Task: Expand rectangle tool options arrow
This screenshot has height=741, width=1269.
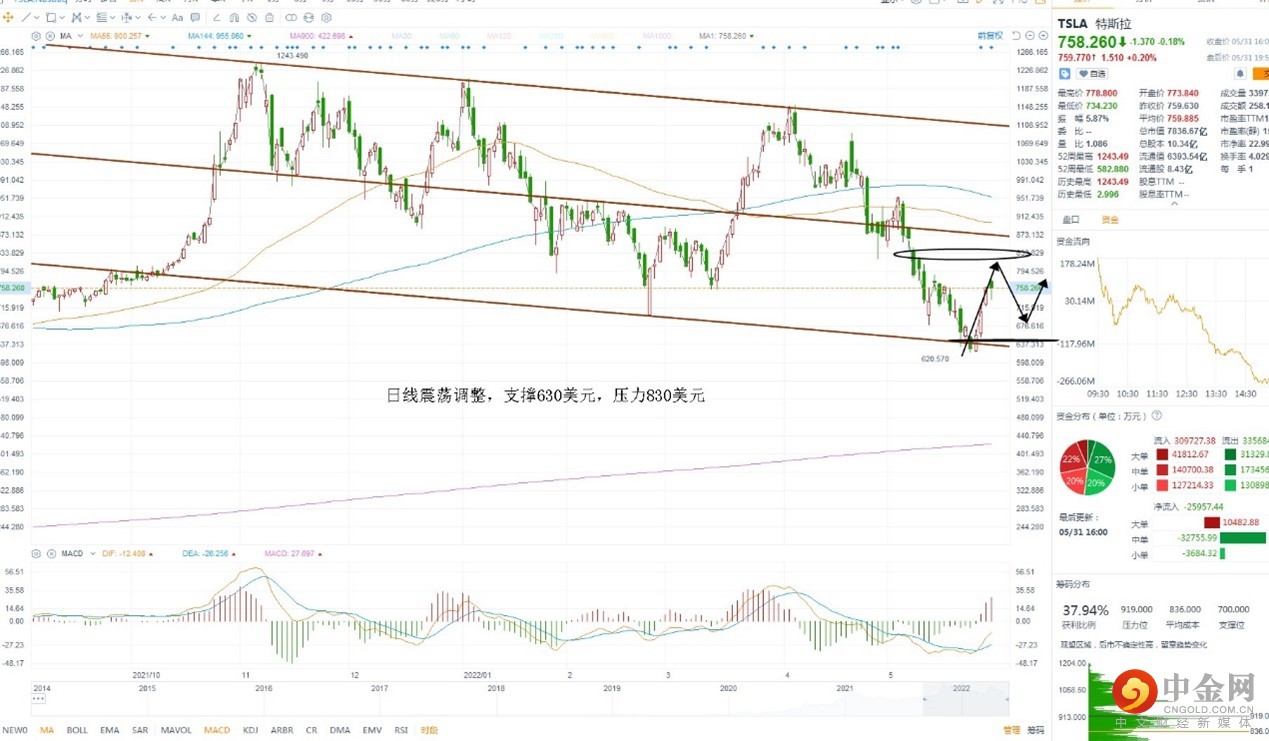Action: [x=62, y=17]
